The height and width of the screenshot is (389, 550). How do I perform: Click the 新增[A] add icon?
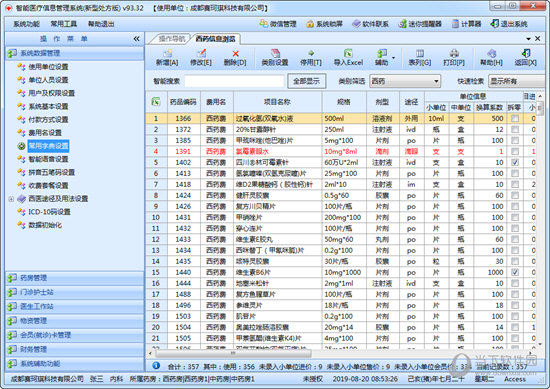167,53
